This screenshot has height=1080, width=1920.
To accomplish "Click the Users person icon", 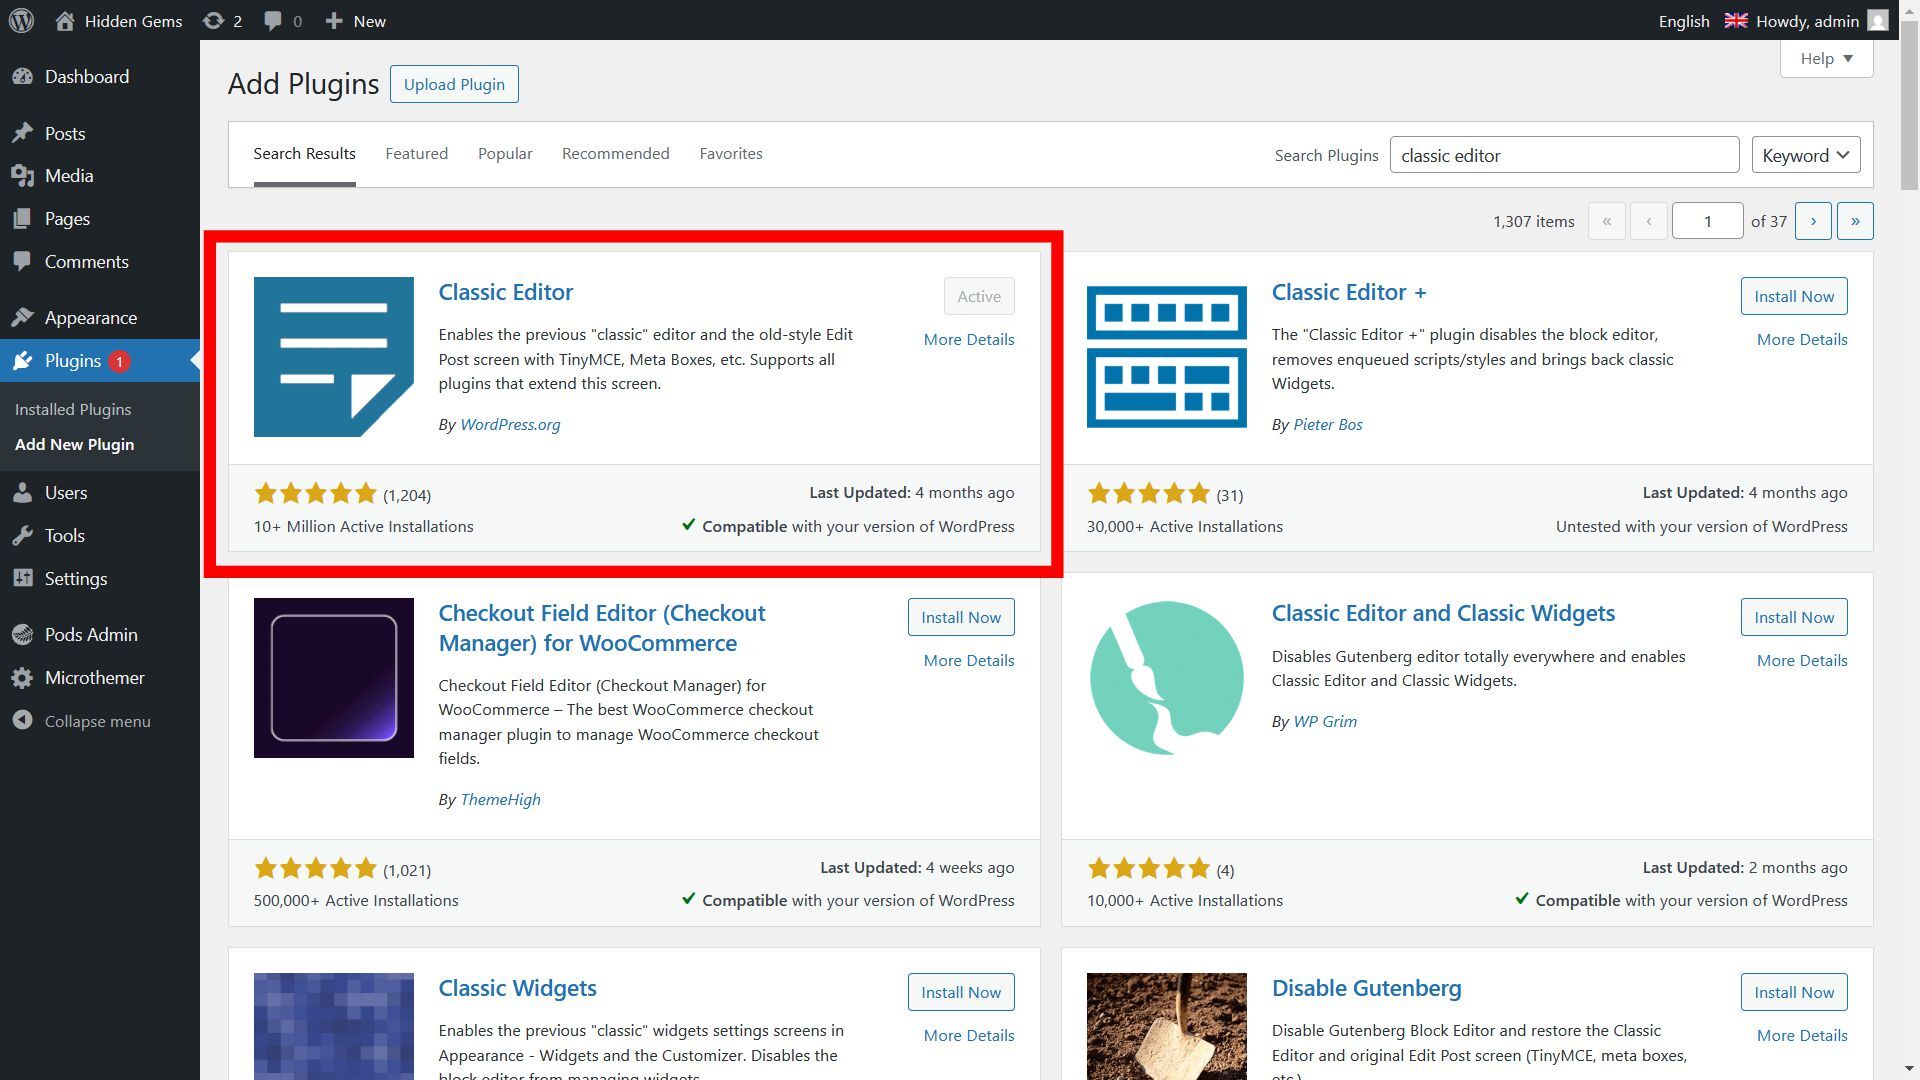I will [22, 493].
